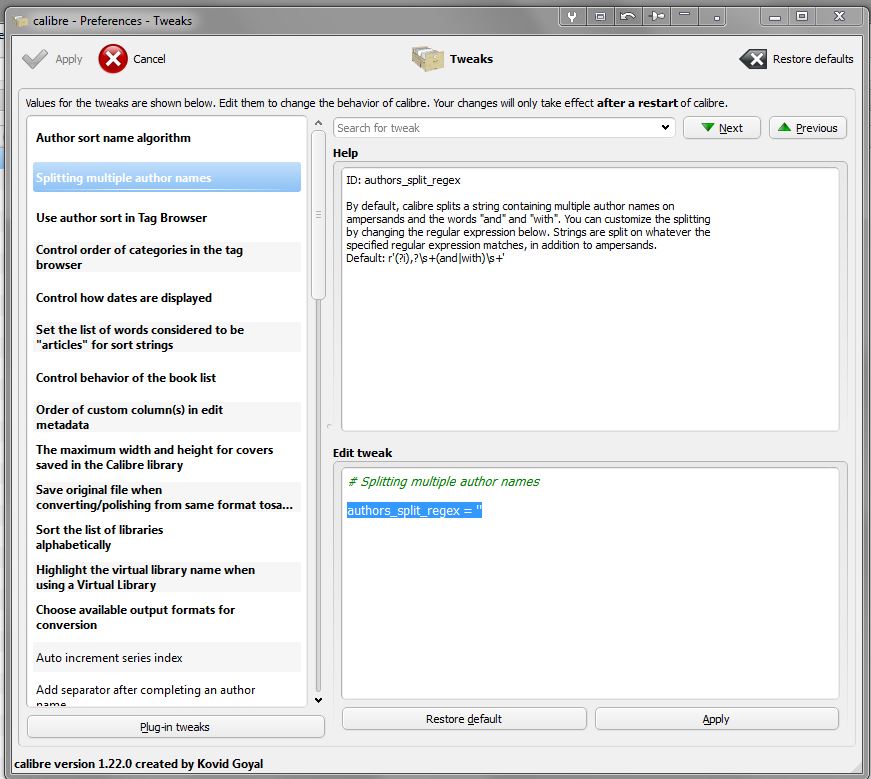Click the highlighted authors_split_regex line

[x=414, y=510]
